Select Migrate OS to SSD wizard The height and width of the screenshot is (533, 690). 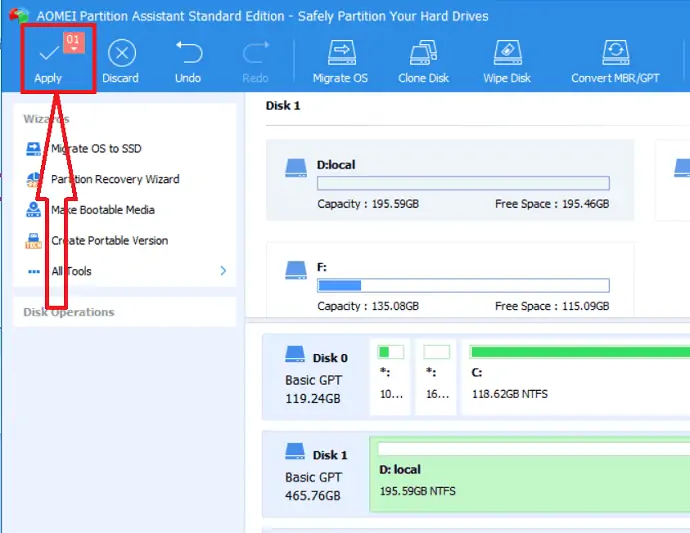coord(96,148)
